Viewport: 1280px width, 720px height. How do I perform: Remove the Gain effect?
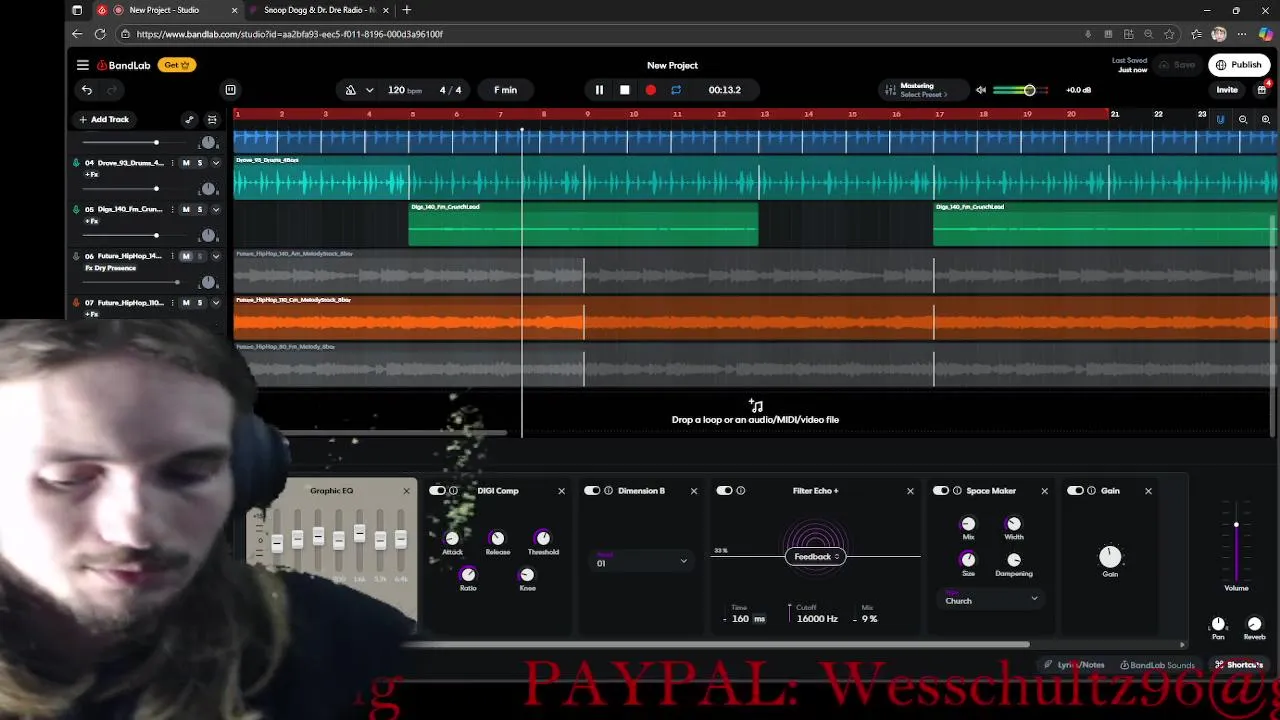(1148, 491)
